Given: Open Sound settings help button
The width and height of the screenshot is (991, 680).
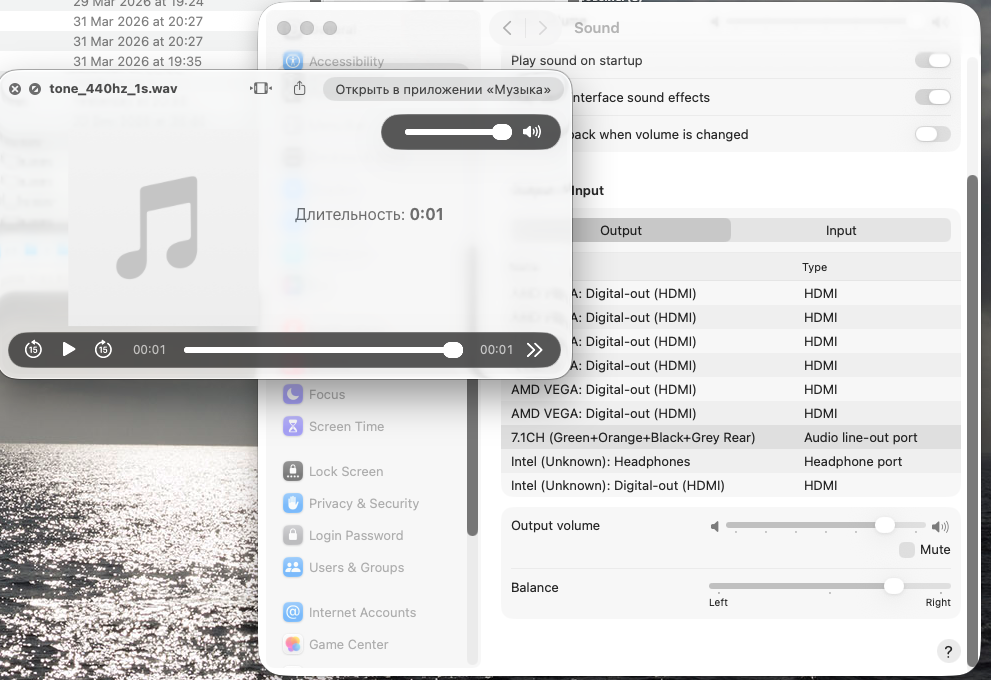Looking at the screenshot, I should (948, 652).
